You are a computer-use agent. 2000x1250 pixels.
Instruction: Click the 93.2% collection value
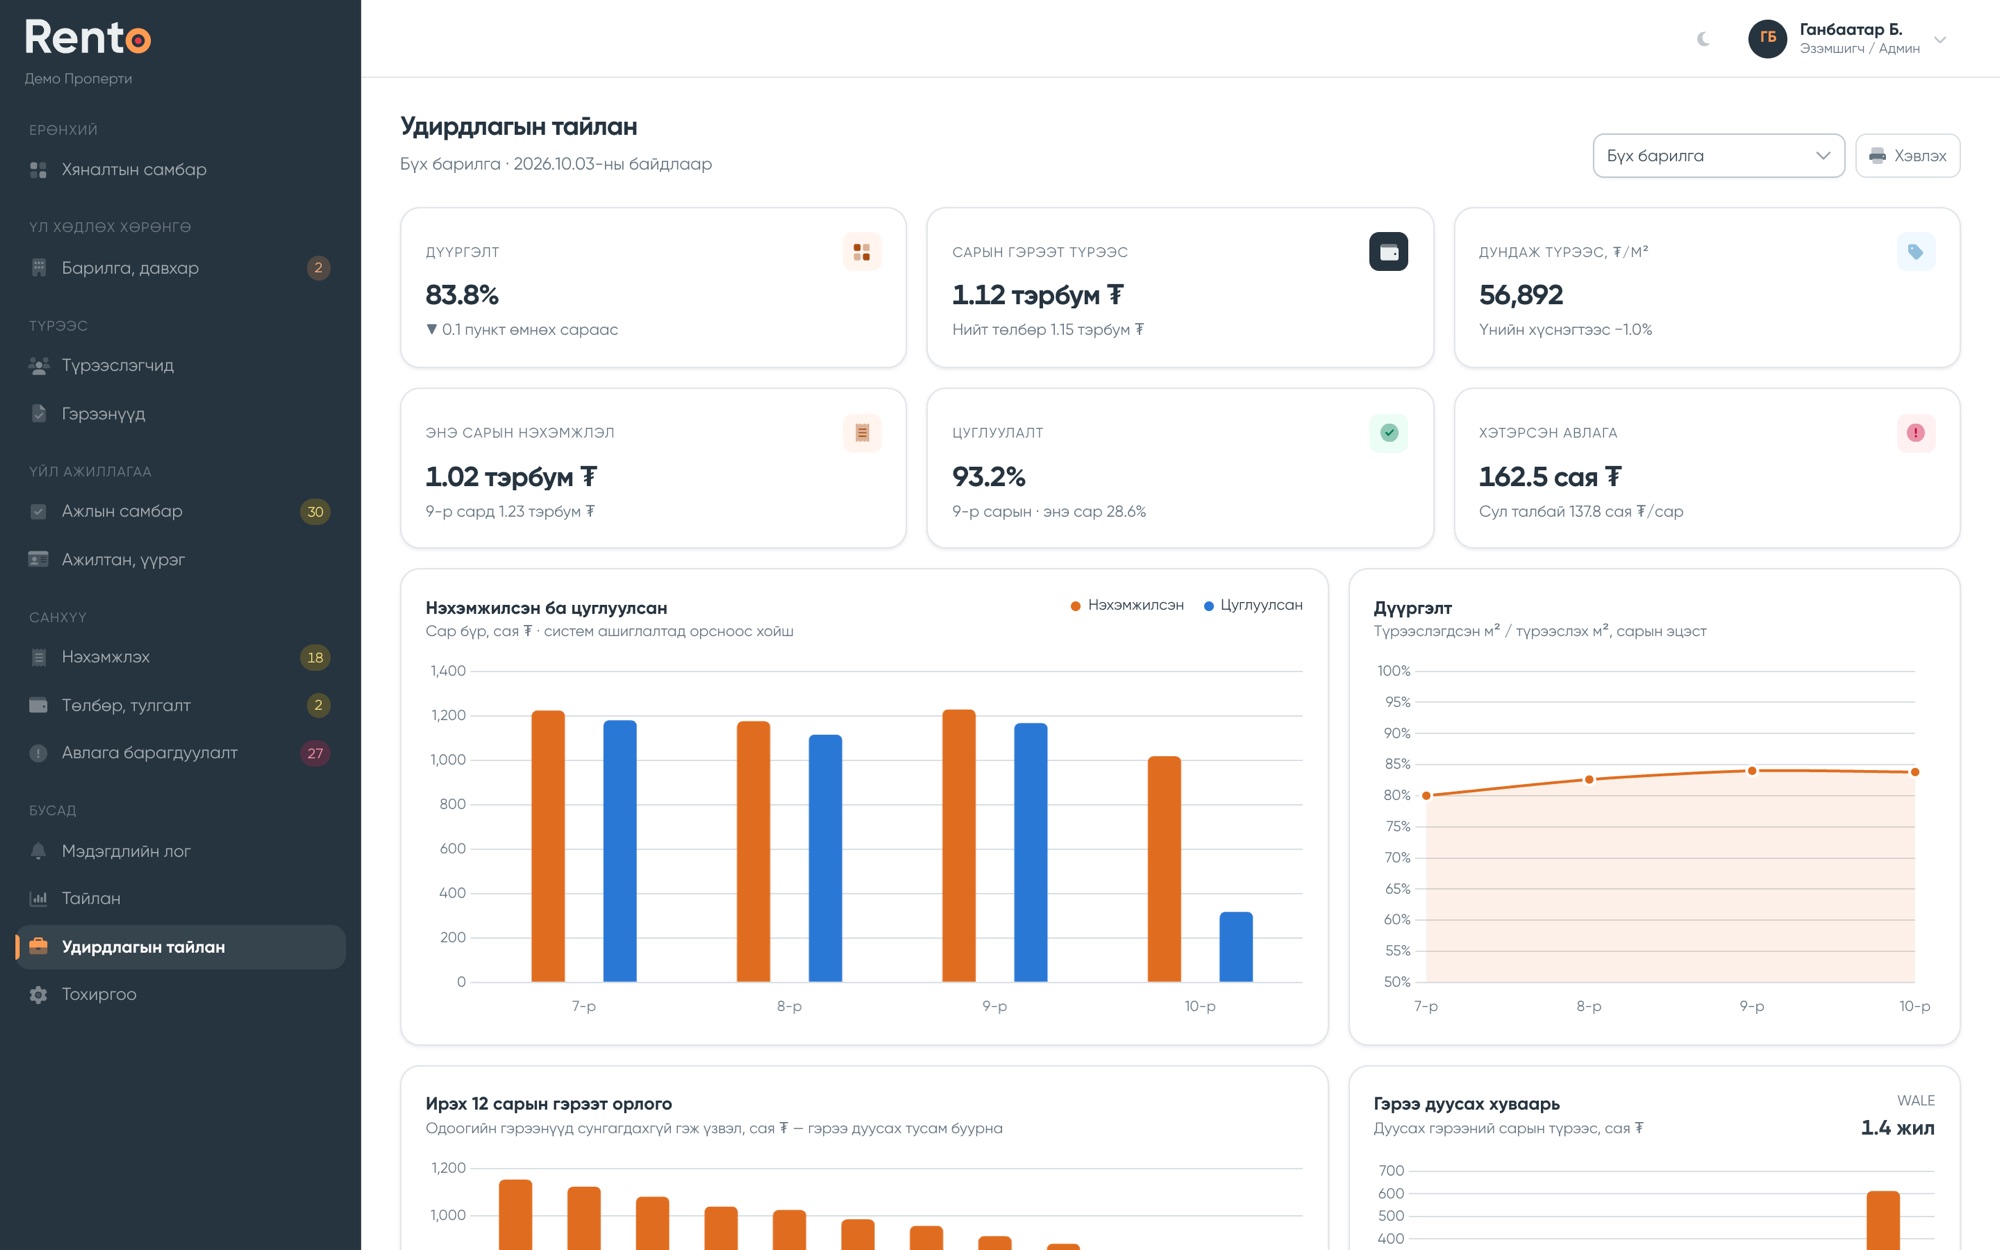point(989,477)
